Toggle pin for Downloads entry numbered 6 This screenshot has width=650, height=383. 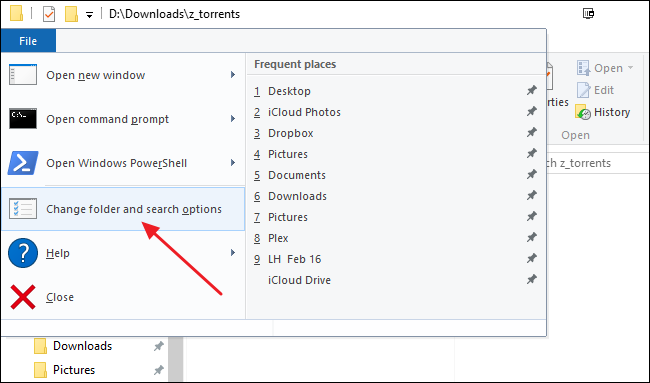click(x=531, y=196)
